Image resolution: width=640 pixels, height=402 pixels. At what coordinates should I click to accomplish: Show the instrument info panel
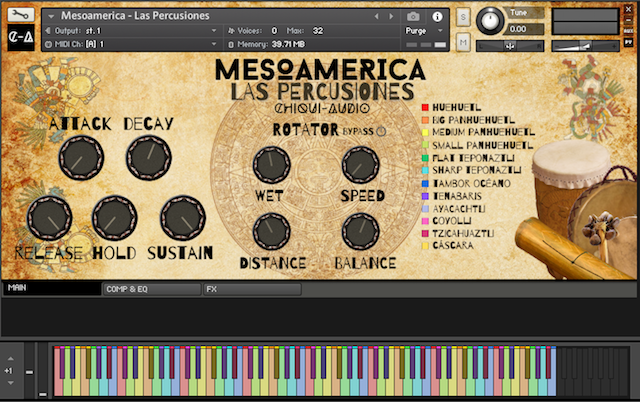point(437,17)
